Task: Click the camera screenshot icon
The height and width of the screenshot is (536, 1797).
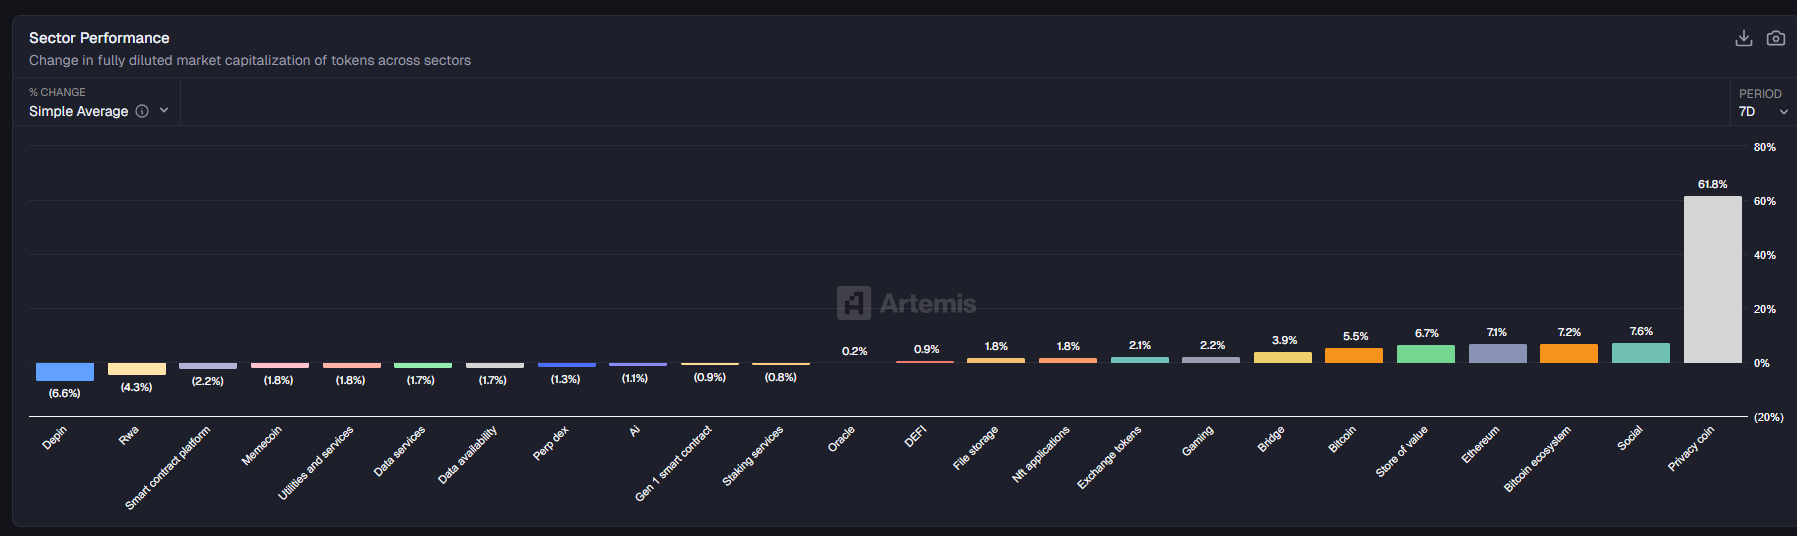Action: pyautogui.click(x=1775, y=38)
